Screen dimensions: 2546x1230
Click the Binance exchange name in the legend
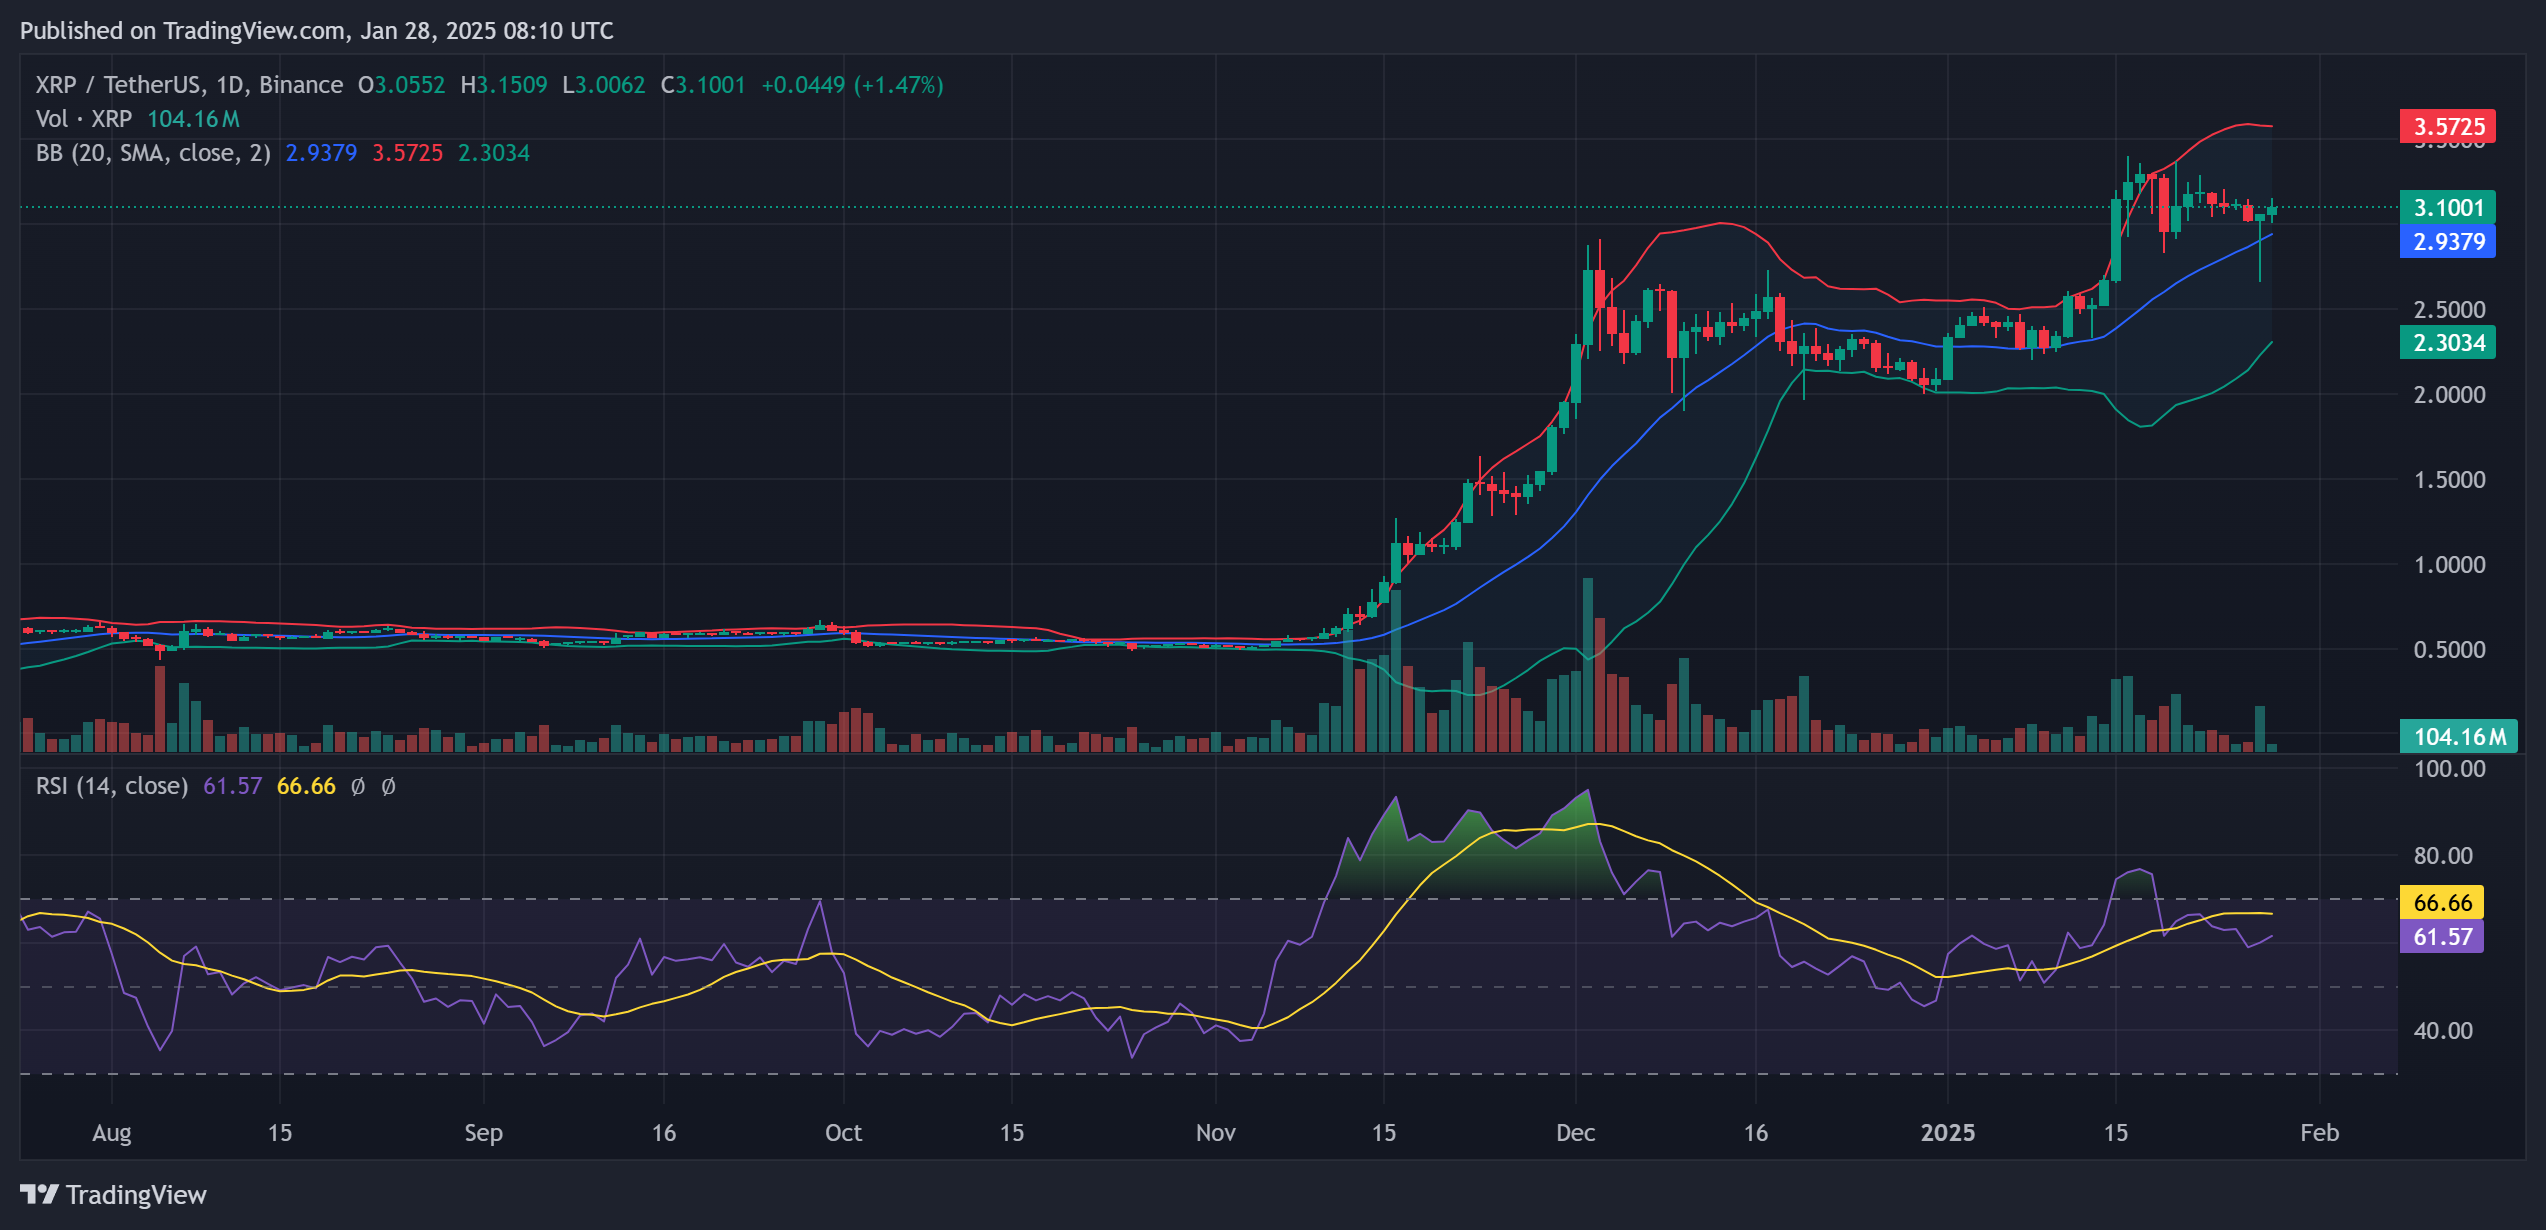click(300, 85)
